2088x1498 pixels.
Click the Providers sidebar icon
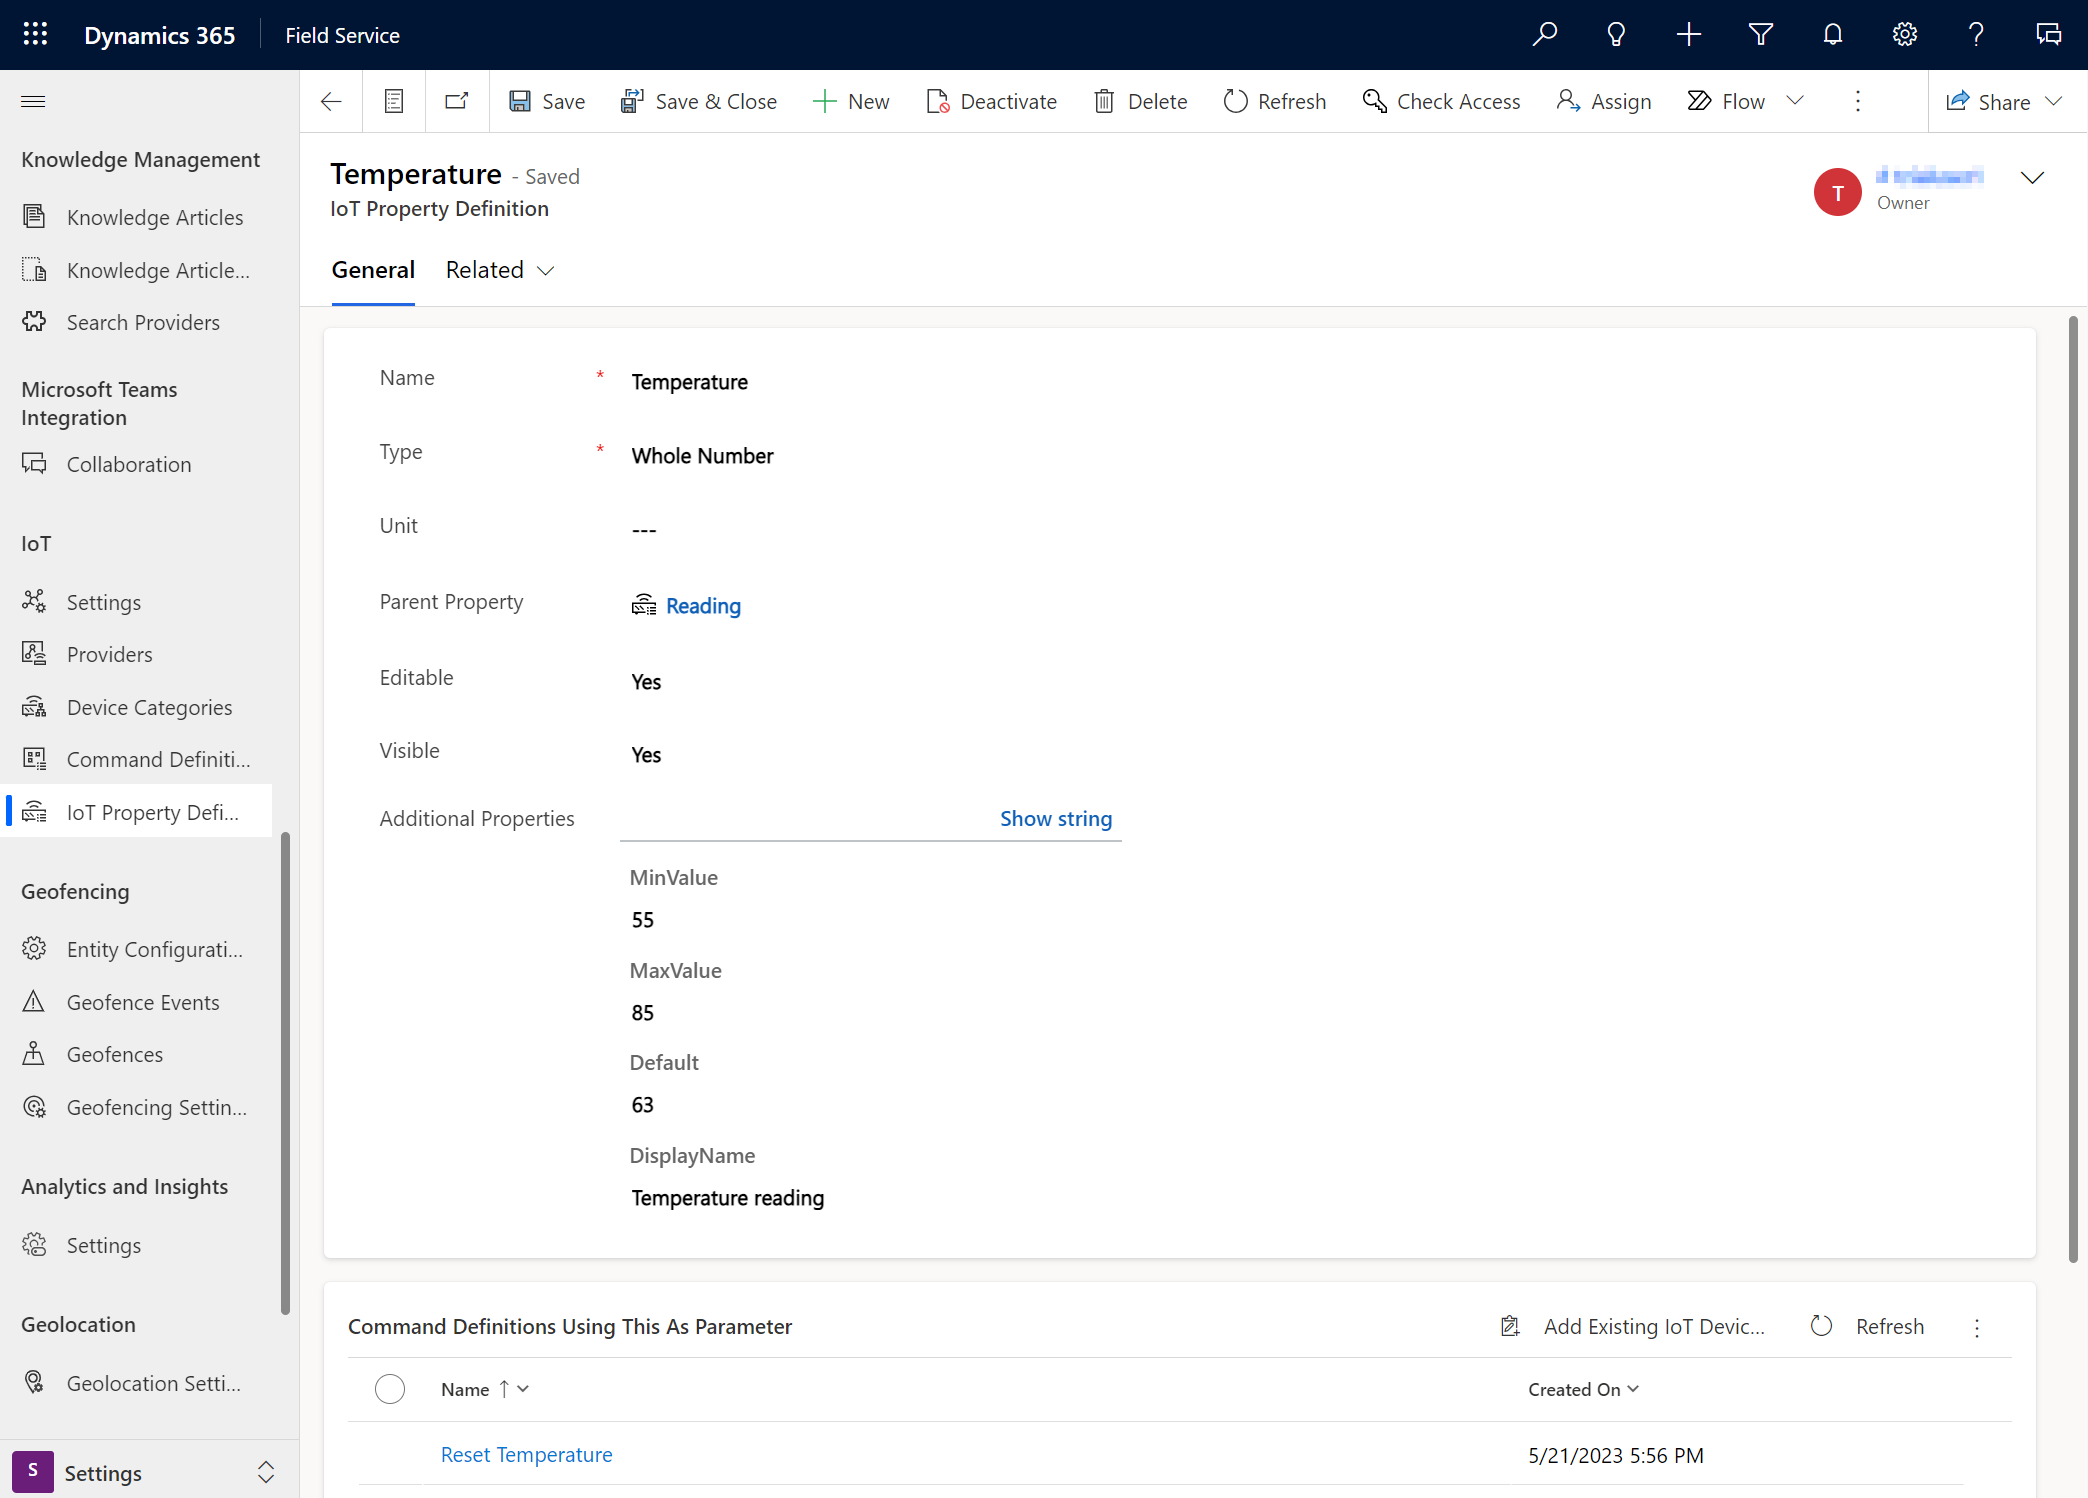pyautogui.click(x=36, y=653)
